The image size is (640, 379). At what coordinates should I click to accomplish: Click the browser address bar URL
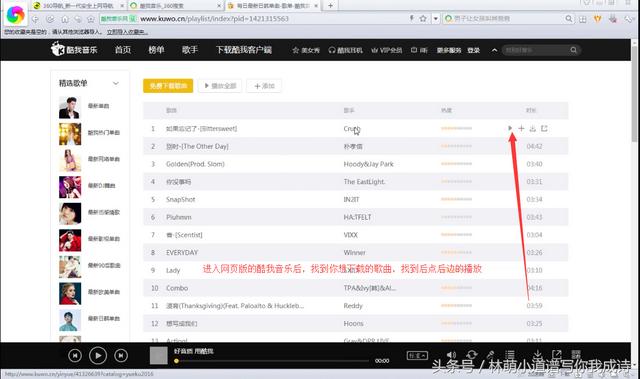(x=214, y=19)
